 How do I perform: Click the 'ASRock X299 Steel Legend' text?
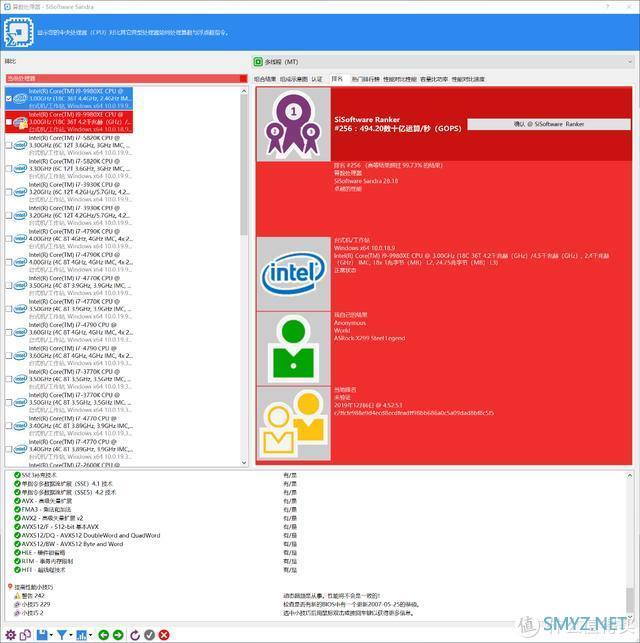tap(369, 338)
